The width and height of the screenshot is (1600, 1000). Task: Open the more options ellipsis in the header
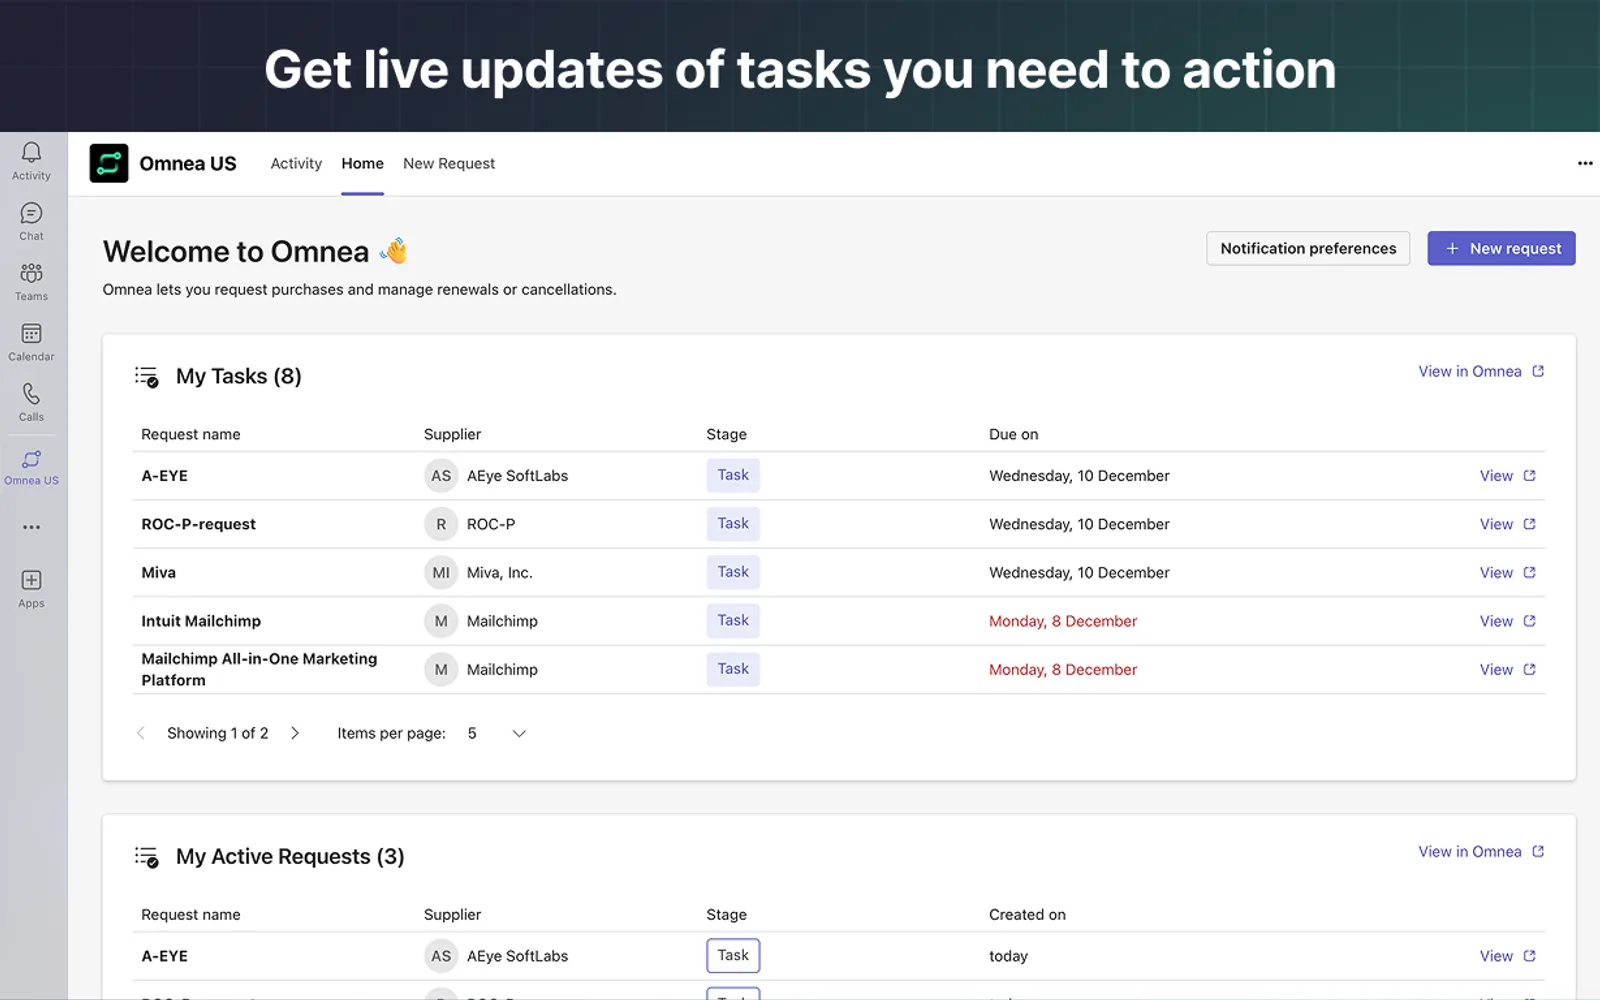coord(1585,163)
